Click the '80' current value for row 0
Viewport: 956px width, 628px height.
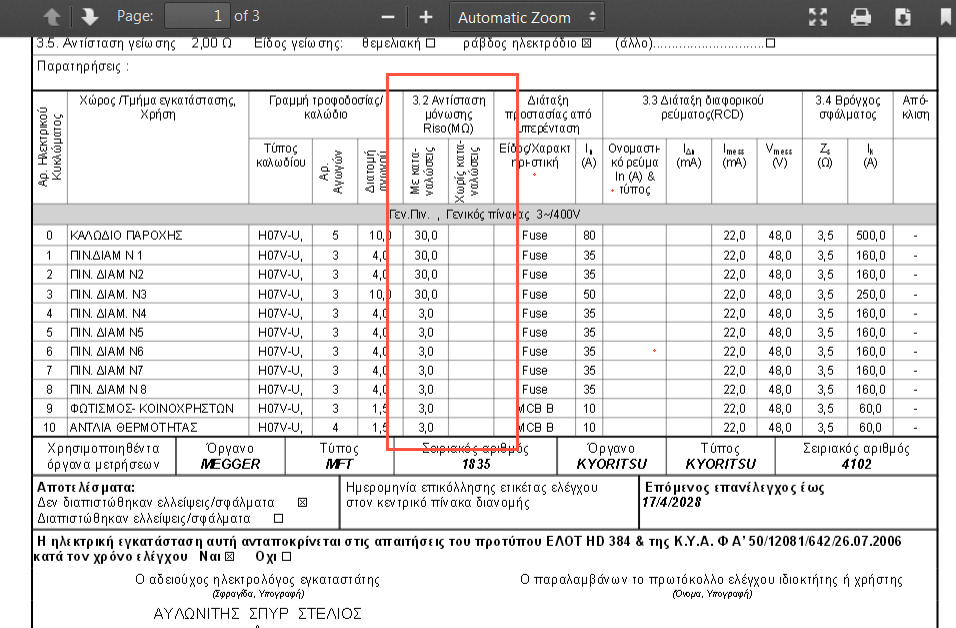[589, 235]
